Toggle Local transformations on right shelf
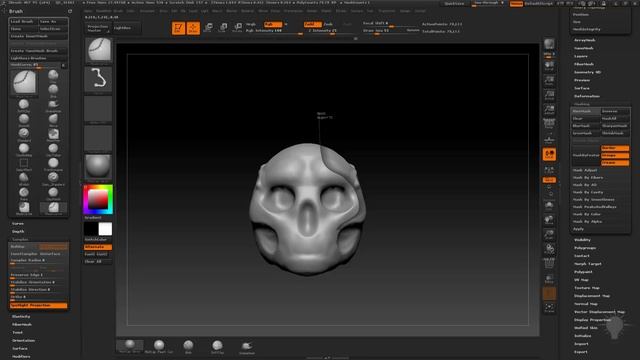 [549, 154]
